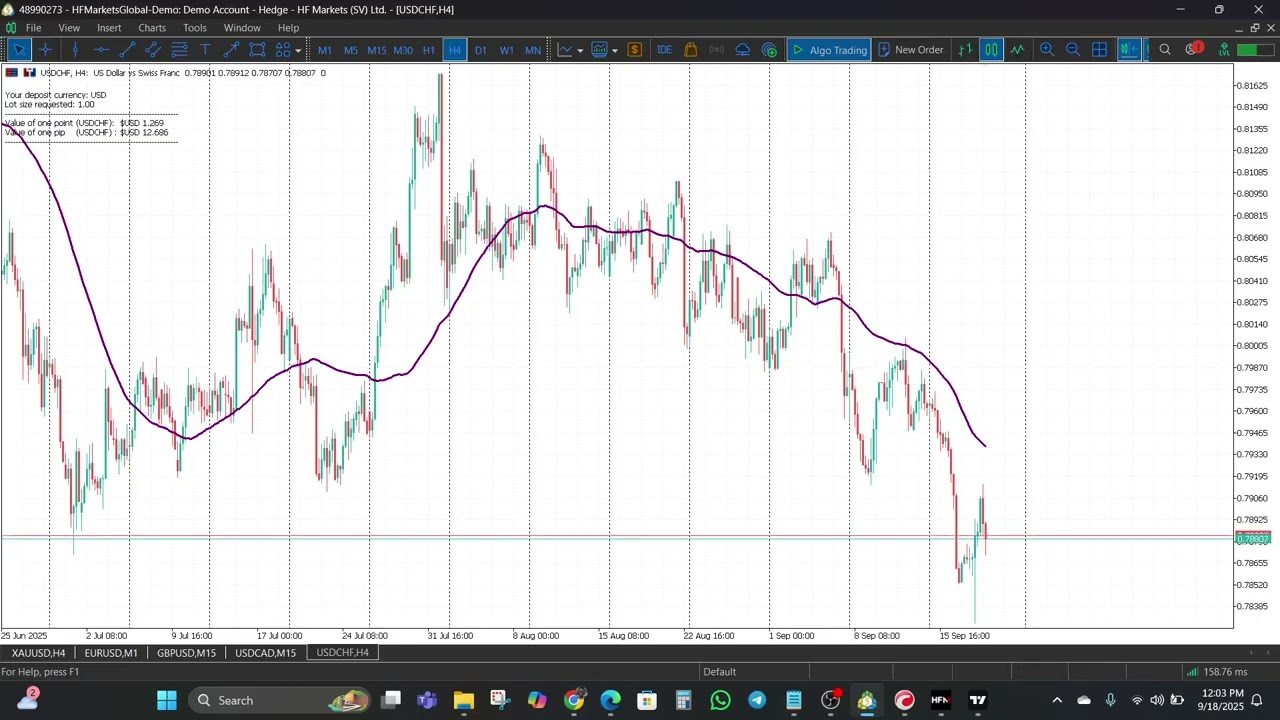Switch to line chart display
The width and height of the screenshot is (1280, 720).
1017,50
